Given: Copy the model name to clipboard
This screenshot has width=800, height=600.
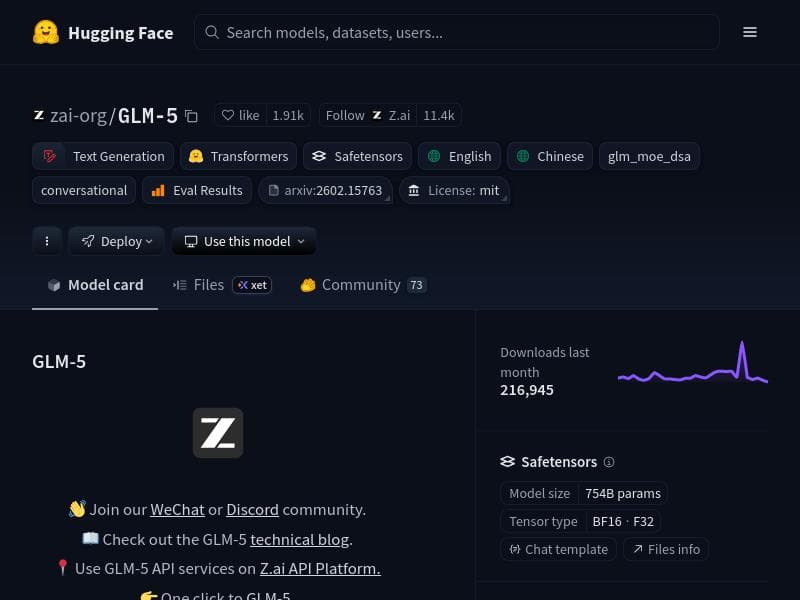Looking at the screenshot, I should (x=192, y=116).
